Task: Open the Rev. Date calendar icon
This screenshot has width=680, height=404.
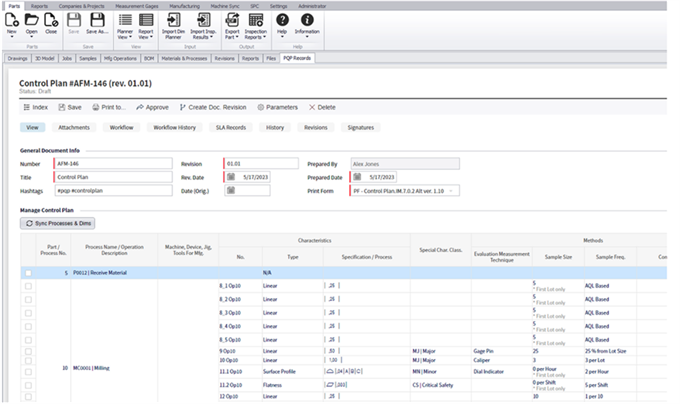Action: (x=230, y=177)
